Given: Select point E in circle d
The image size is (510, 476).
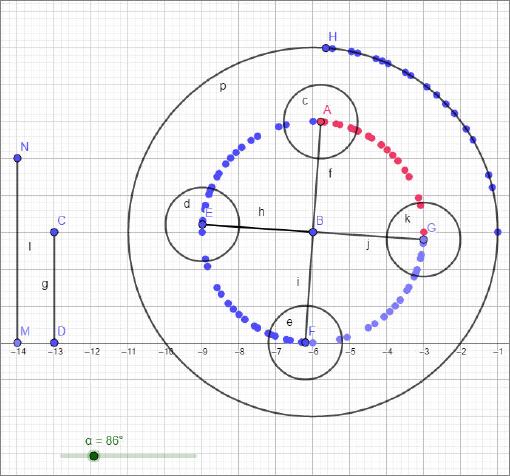Looking at the screenshot, I should tap(202, 224).
